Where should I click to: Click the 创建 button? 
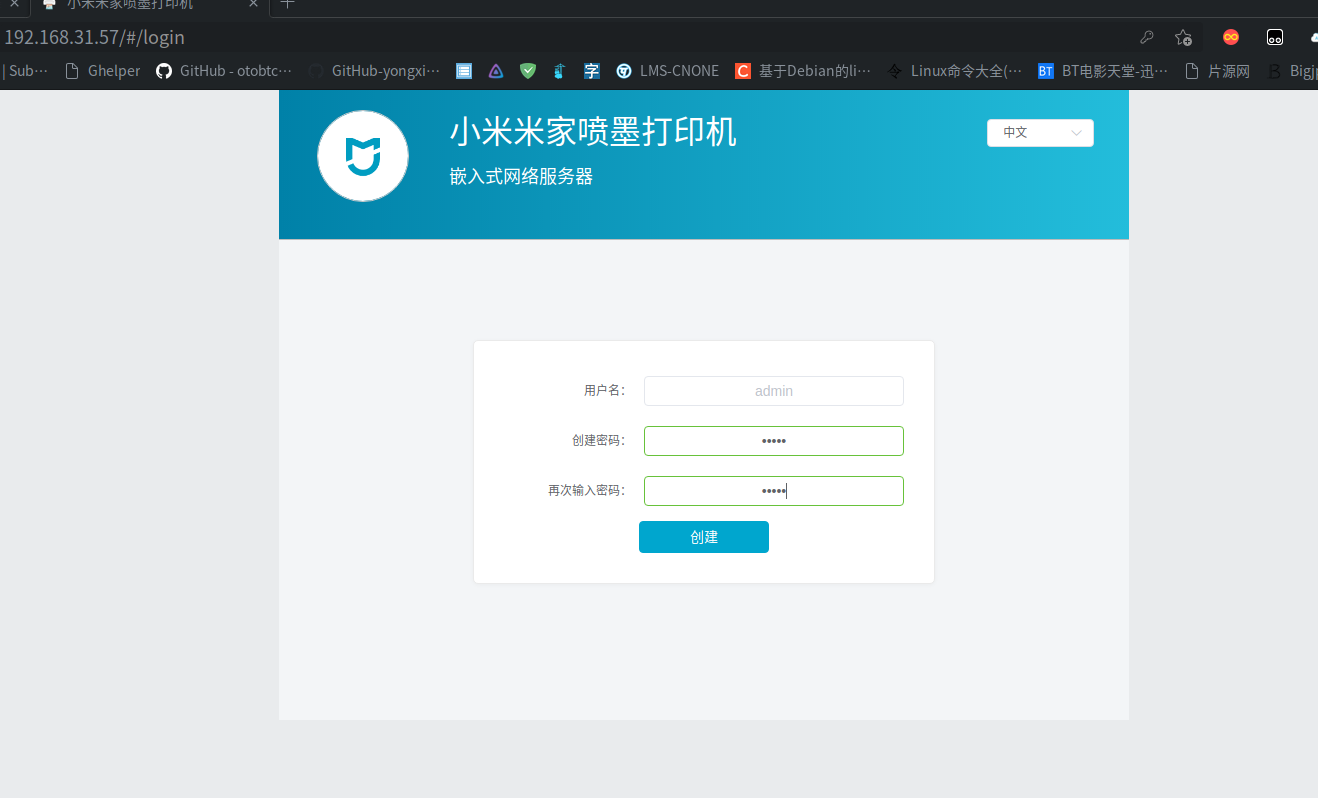(x=704, y=537)
